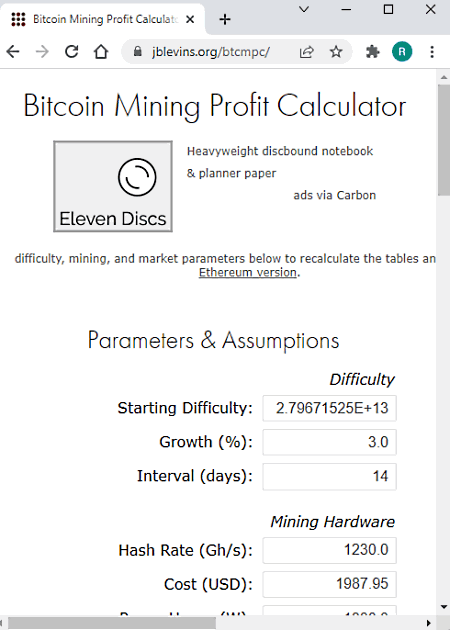Open the Extensions puzzle icon
The height and width of the screenshot is (630, 450).
[373, 51]
